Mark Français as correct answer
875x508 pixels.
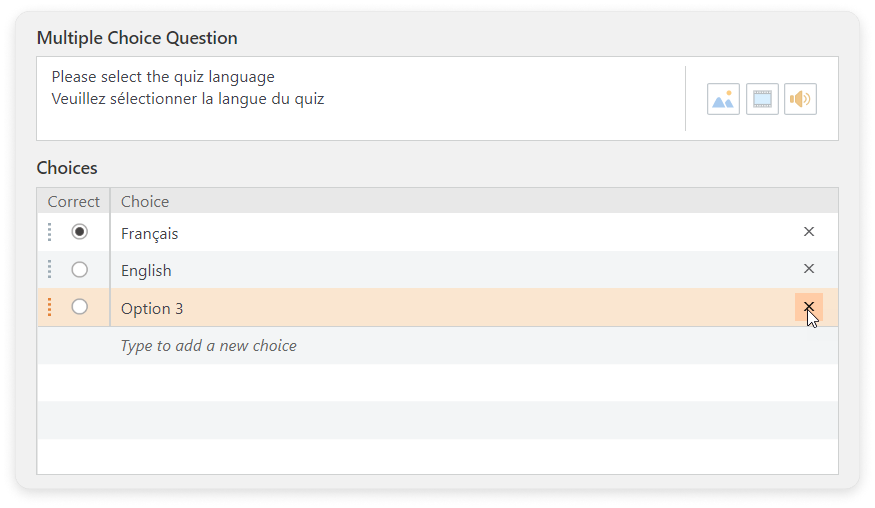click(x=80, y=232)
